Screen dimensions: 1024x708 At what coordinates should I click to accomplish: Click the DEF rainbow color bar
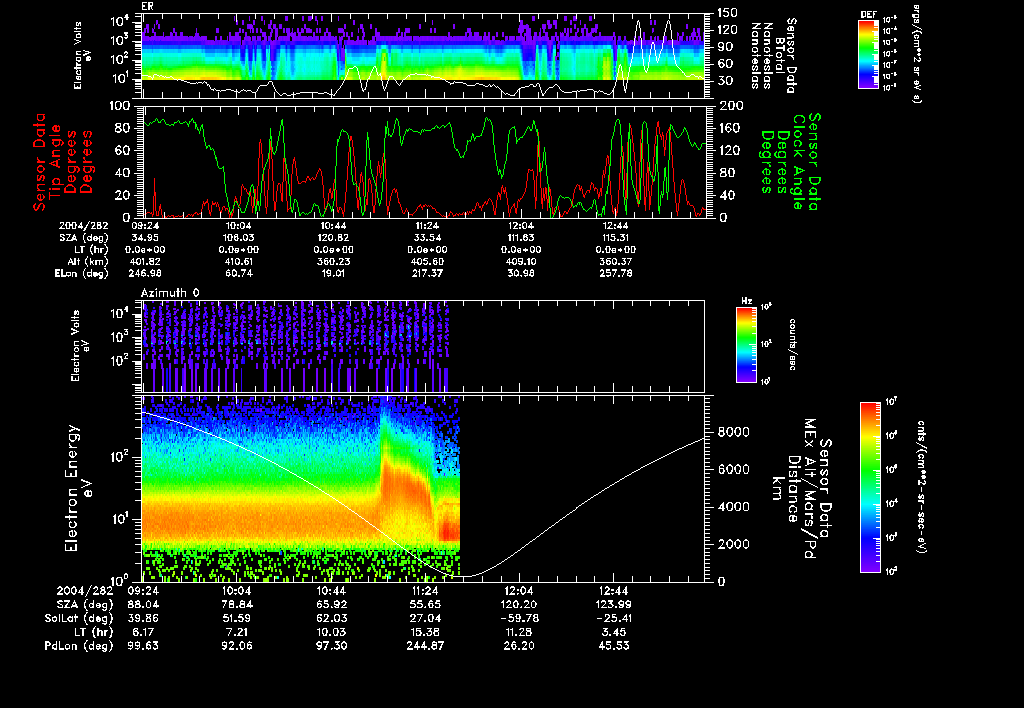pos(868,54)
